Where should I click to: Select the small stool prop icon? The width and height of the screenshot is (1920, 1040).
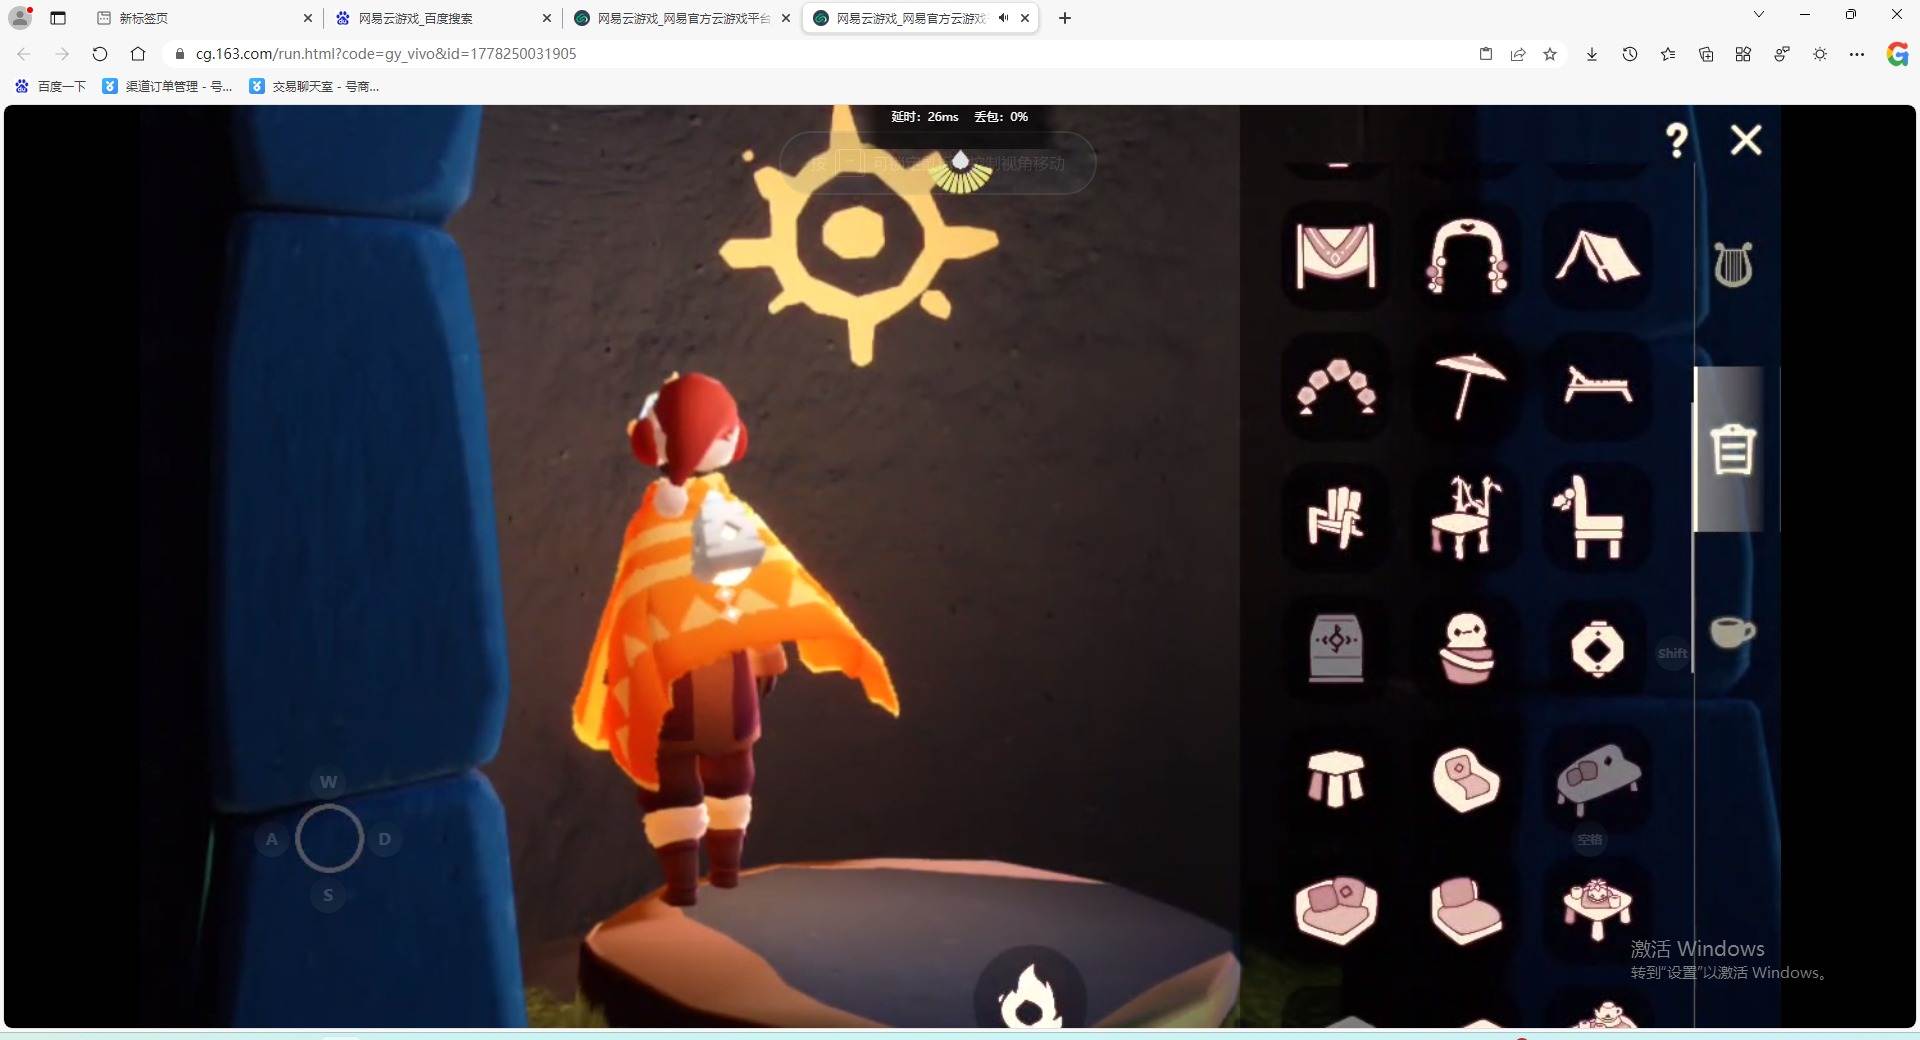pos(1336,779)
